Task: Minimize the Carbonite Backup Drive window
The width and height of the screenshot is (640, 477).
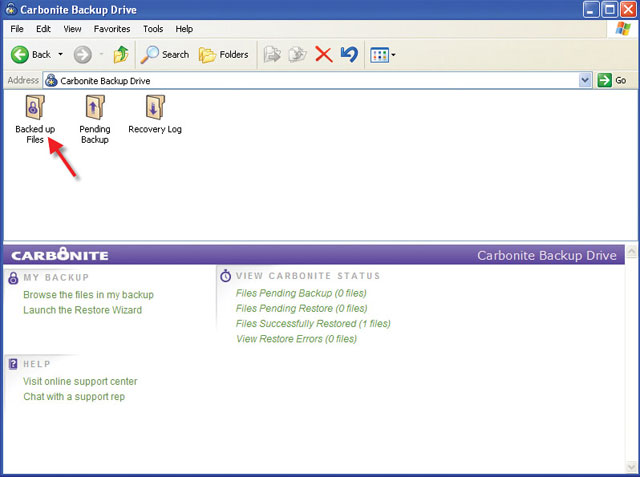Action: [x=591, y=9]
